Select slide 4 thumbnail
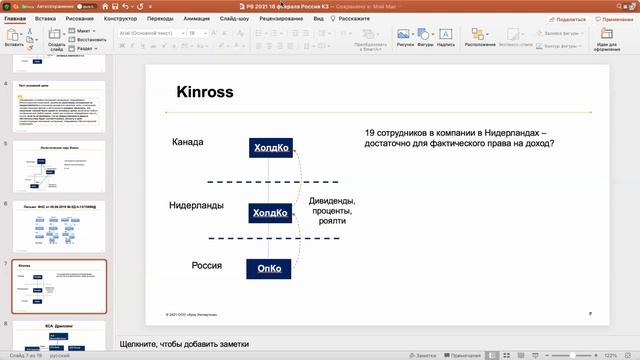Screen dimensions: 640x360 [59, 106]
